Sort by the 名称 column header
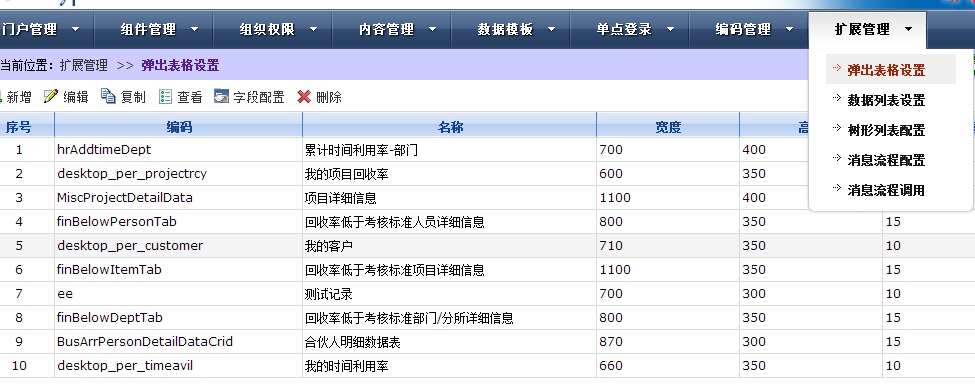 coord(450,128)
